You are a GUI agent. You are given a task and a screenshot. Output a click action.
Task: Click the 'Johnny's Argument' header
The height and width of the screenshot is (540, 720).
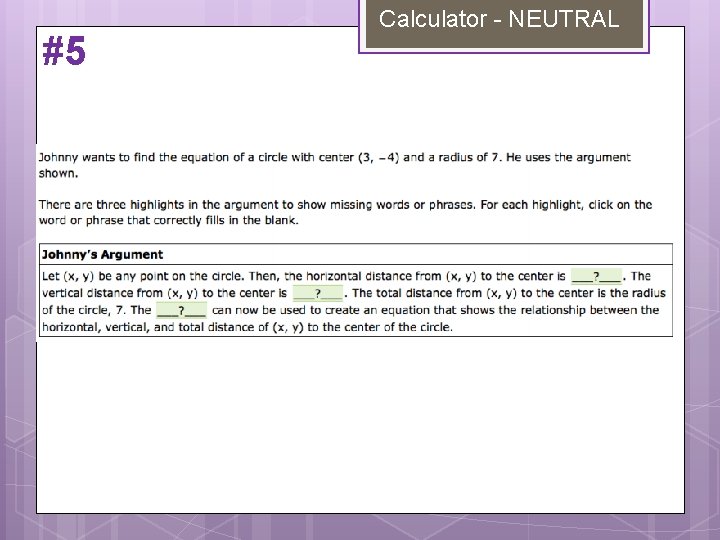pyautogui.click(x=102, y=255)
